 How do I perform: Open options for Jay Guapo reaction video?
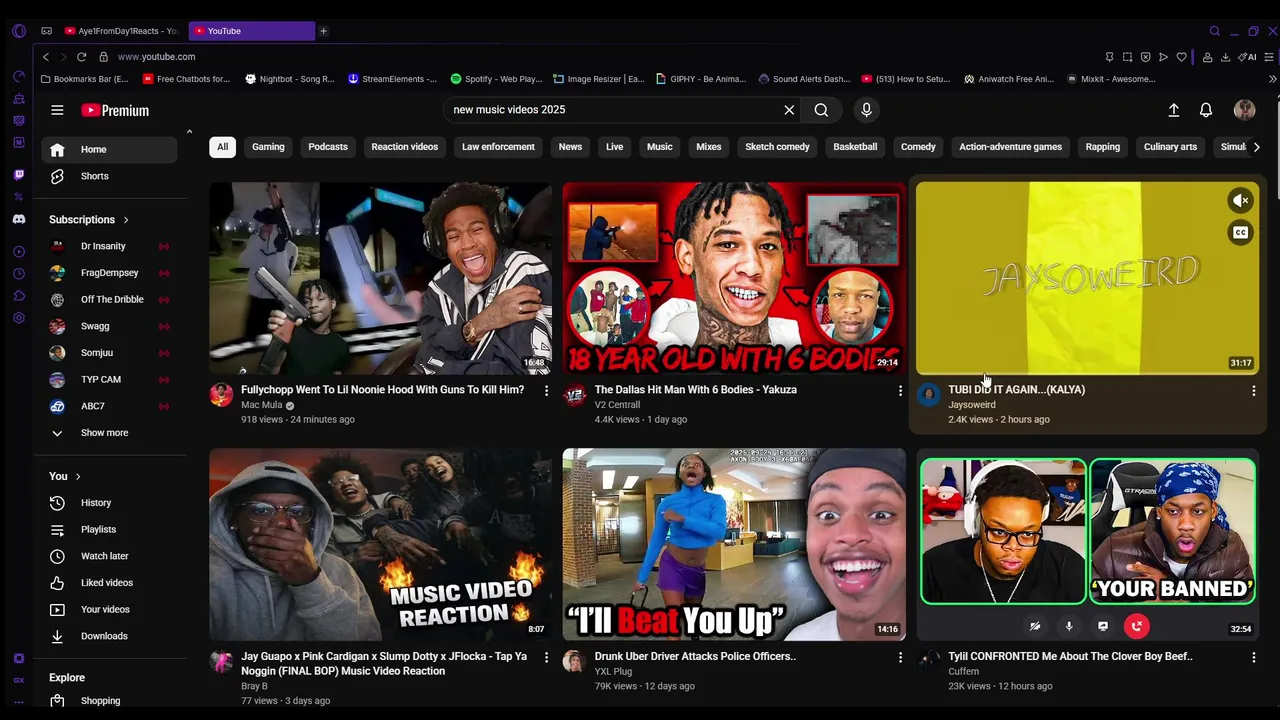click(x=546, y=657)
